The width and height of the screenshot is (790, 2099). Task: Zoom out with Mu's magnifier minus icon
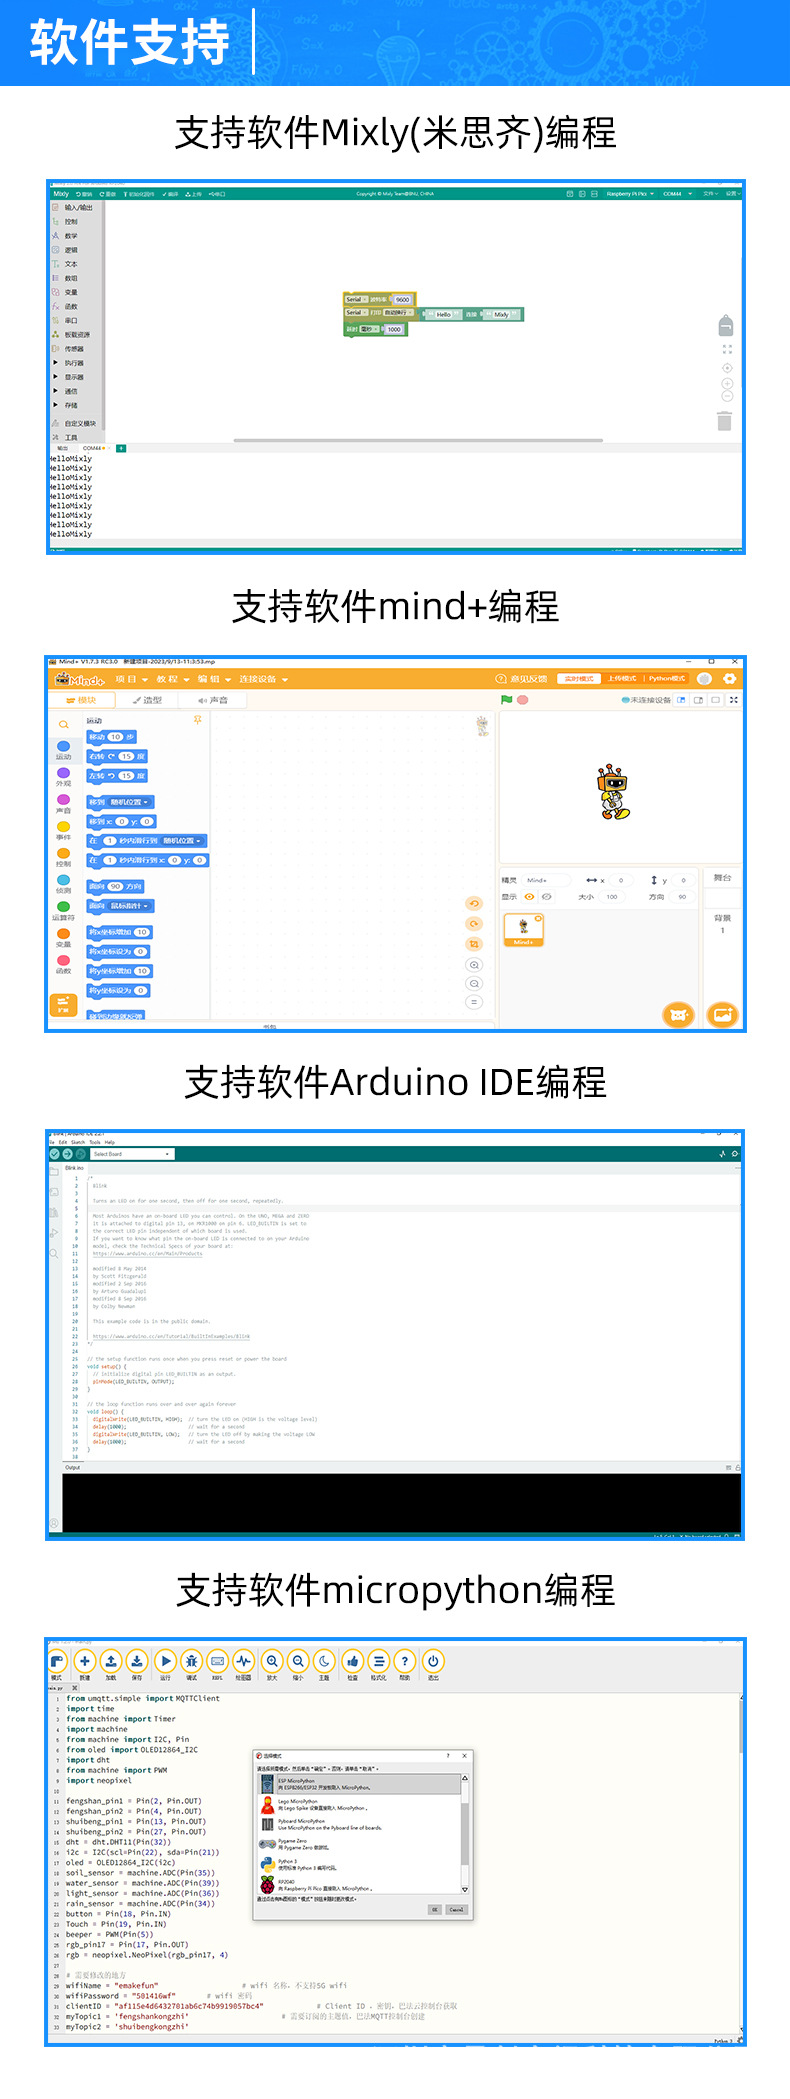tap(298, 1661)
